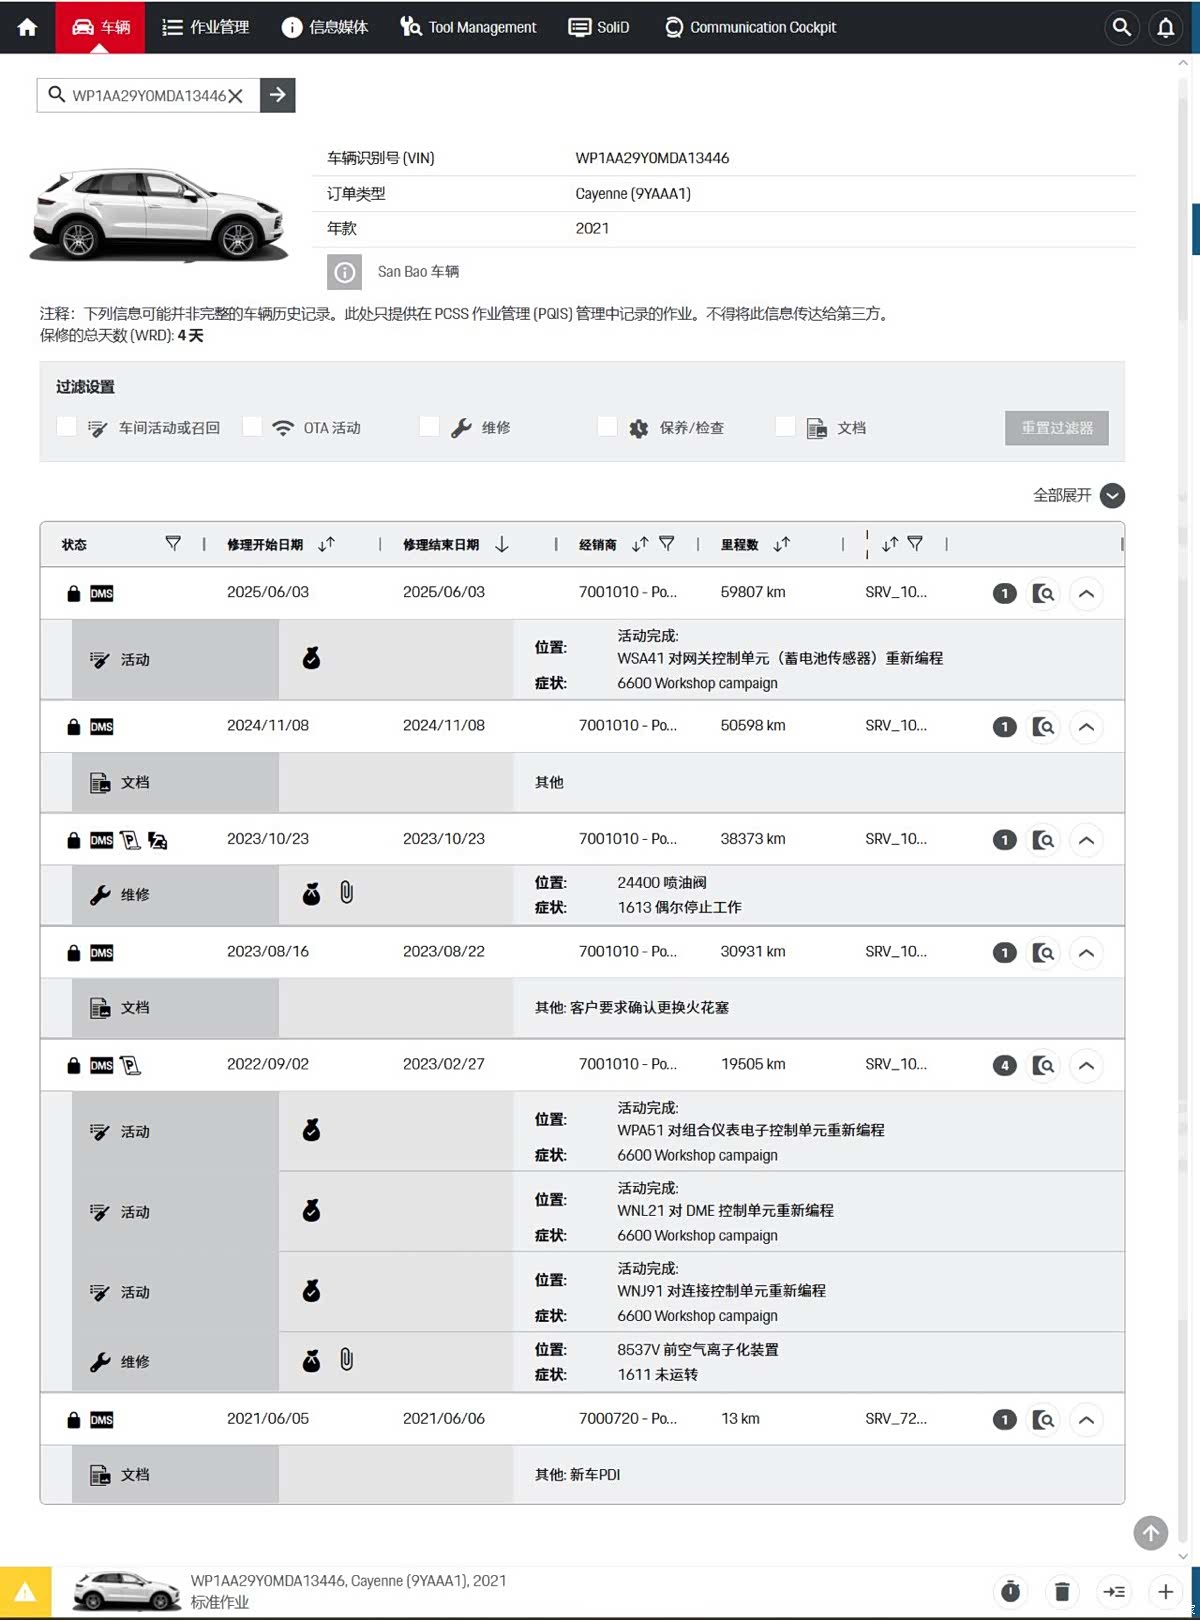The width and height of the screenshot is (1200, 1621).
Task: Click the bottom bar arrow-and-lines icon
Action: [1114, 1592]
